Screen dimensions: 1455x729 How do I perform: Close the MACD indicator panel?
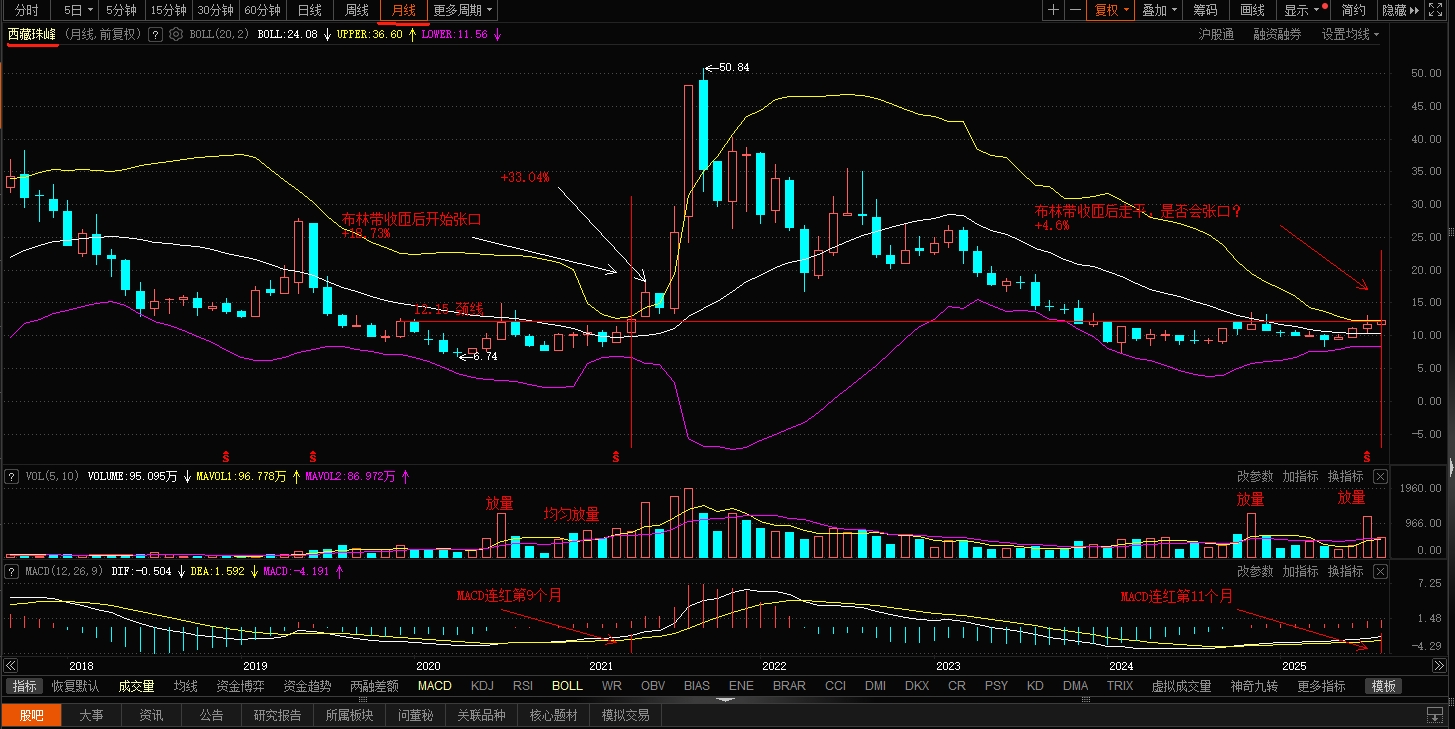coord(1380,571)
